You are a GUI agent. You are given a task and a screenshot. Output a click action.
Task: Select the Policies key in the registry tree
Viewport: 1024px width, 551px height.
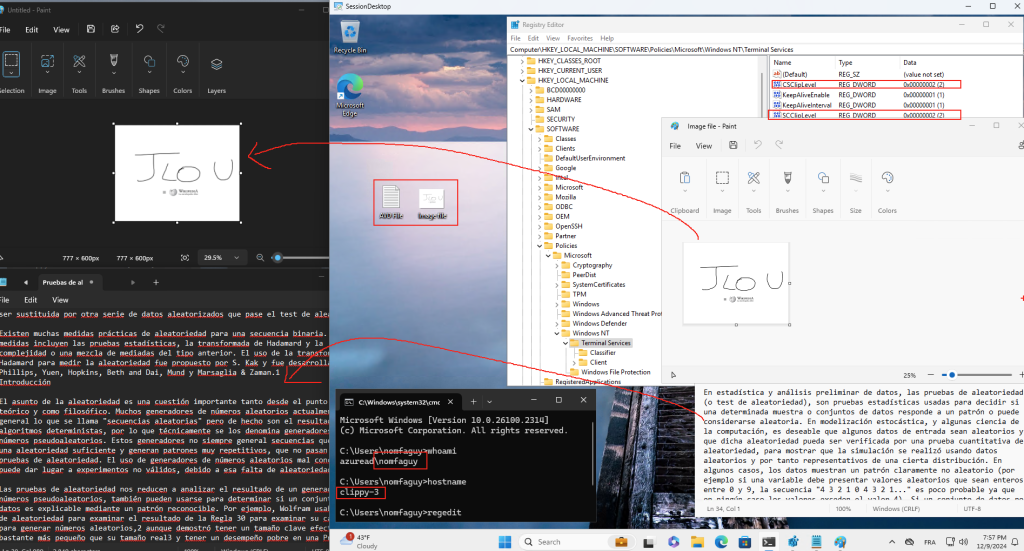[x=566, y=245]
